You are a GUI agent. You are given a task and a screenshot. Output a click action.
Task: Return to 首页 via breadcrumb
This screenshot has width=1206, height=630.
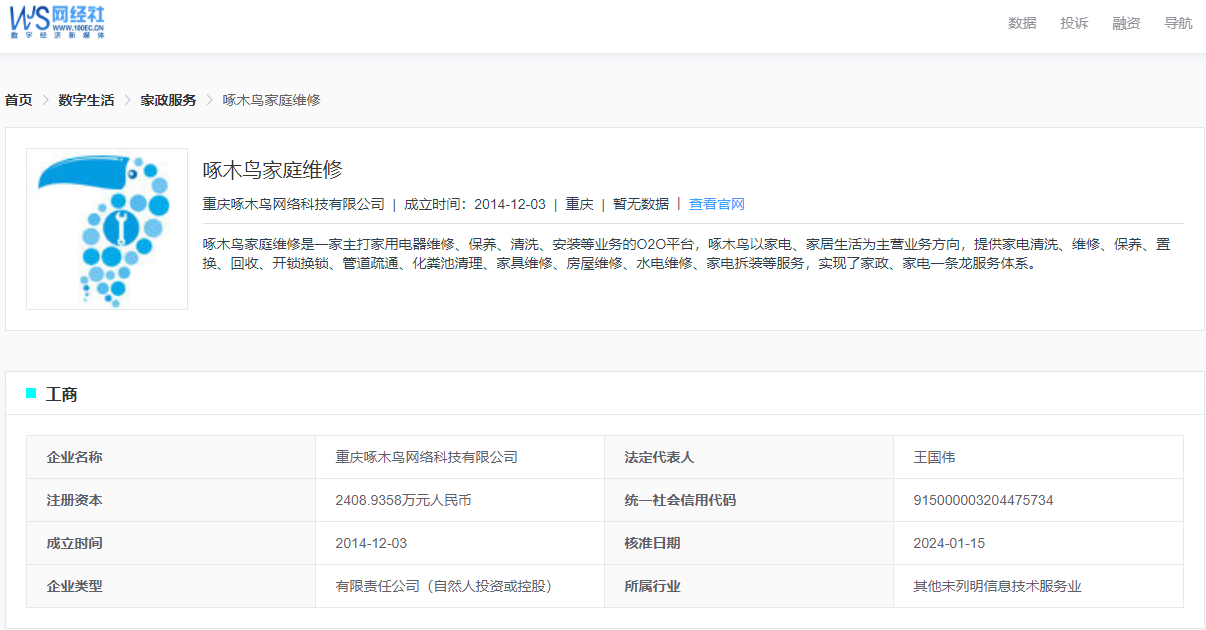click(x=19, y=100)
